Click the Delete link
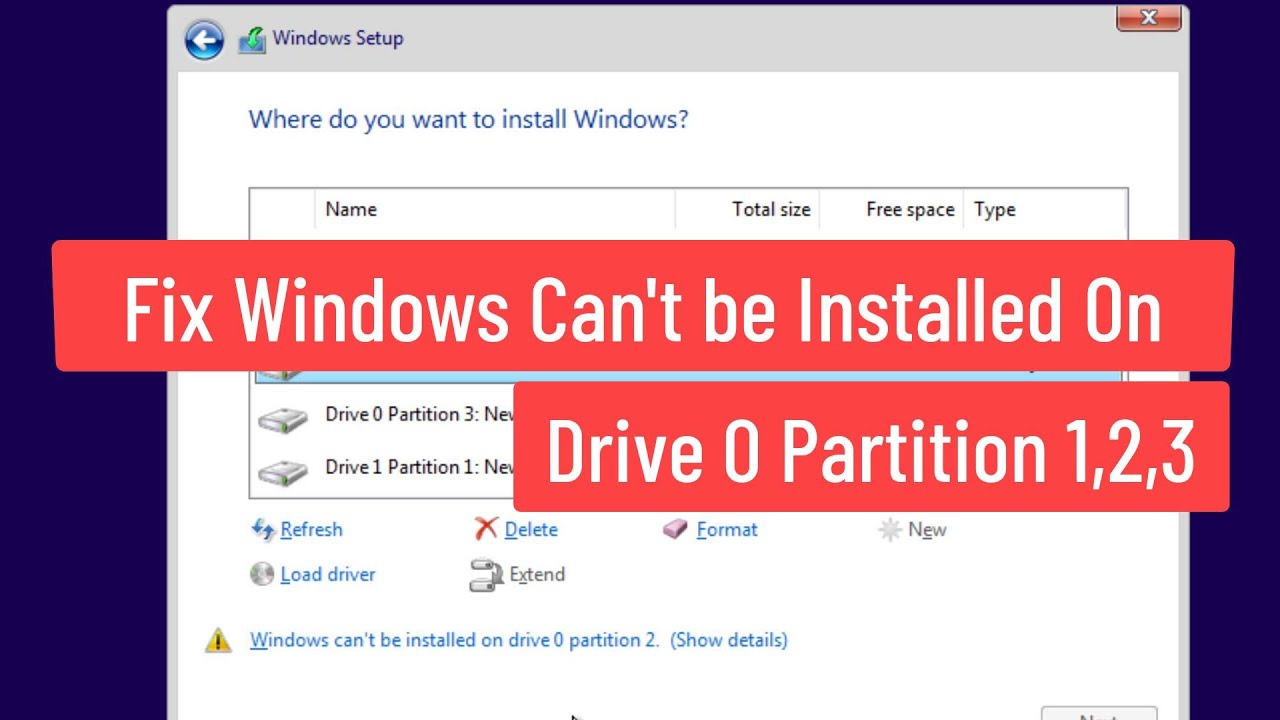This screenshot has width=1280, height=720. [x=531, y=529]
